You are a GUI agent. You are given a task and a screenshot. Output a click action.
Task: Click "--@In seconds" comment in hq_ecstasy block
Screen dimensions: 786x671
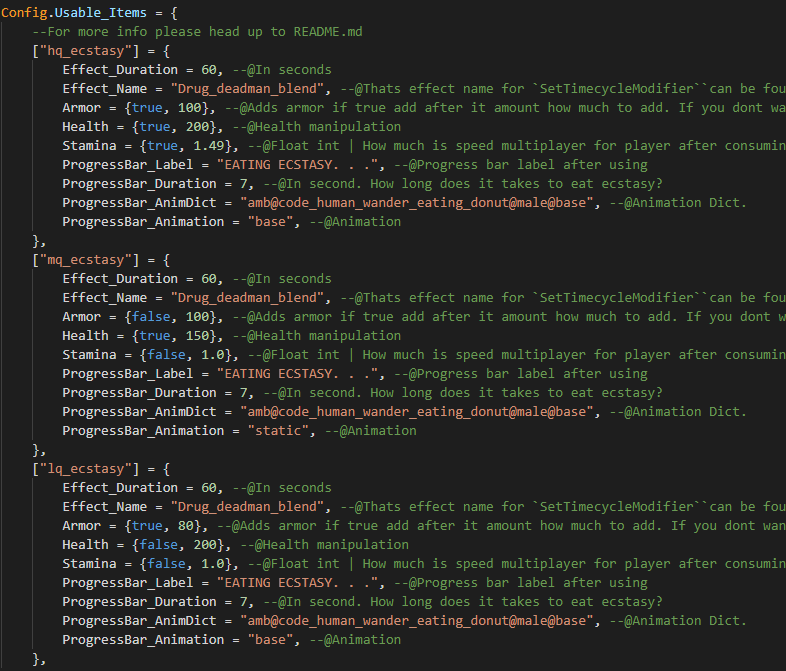click(x=282, y=70)
